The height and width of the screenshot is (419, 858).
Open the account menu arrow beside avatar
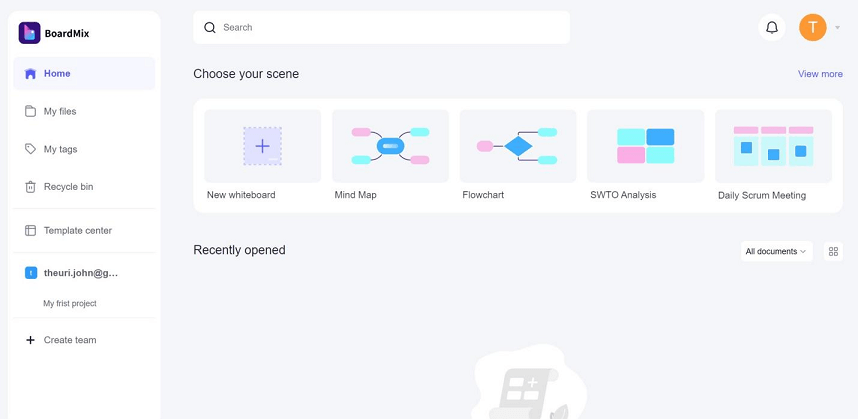pyautogui.click(x=837, y=27)
